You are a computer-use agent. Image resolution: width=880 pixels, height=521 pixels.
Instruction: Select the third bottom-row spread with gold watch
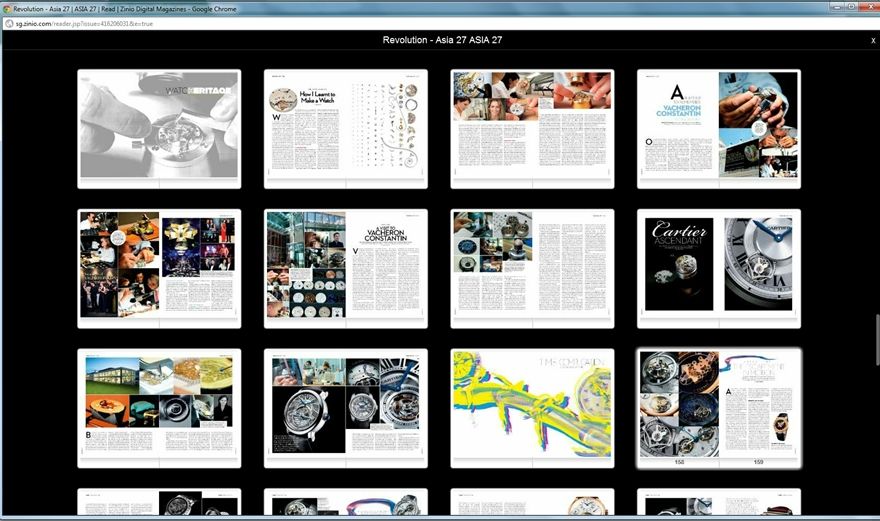pyautogui.click(x=532, y=502)
